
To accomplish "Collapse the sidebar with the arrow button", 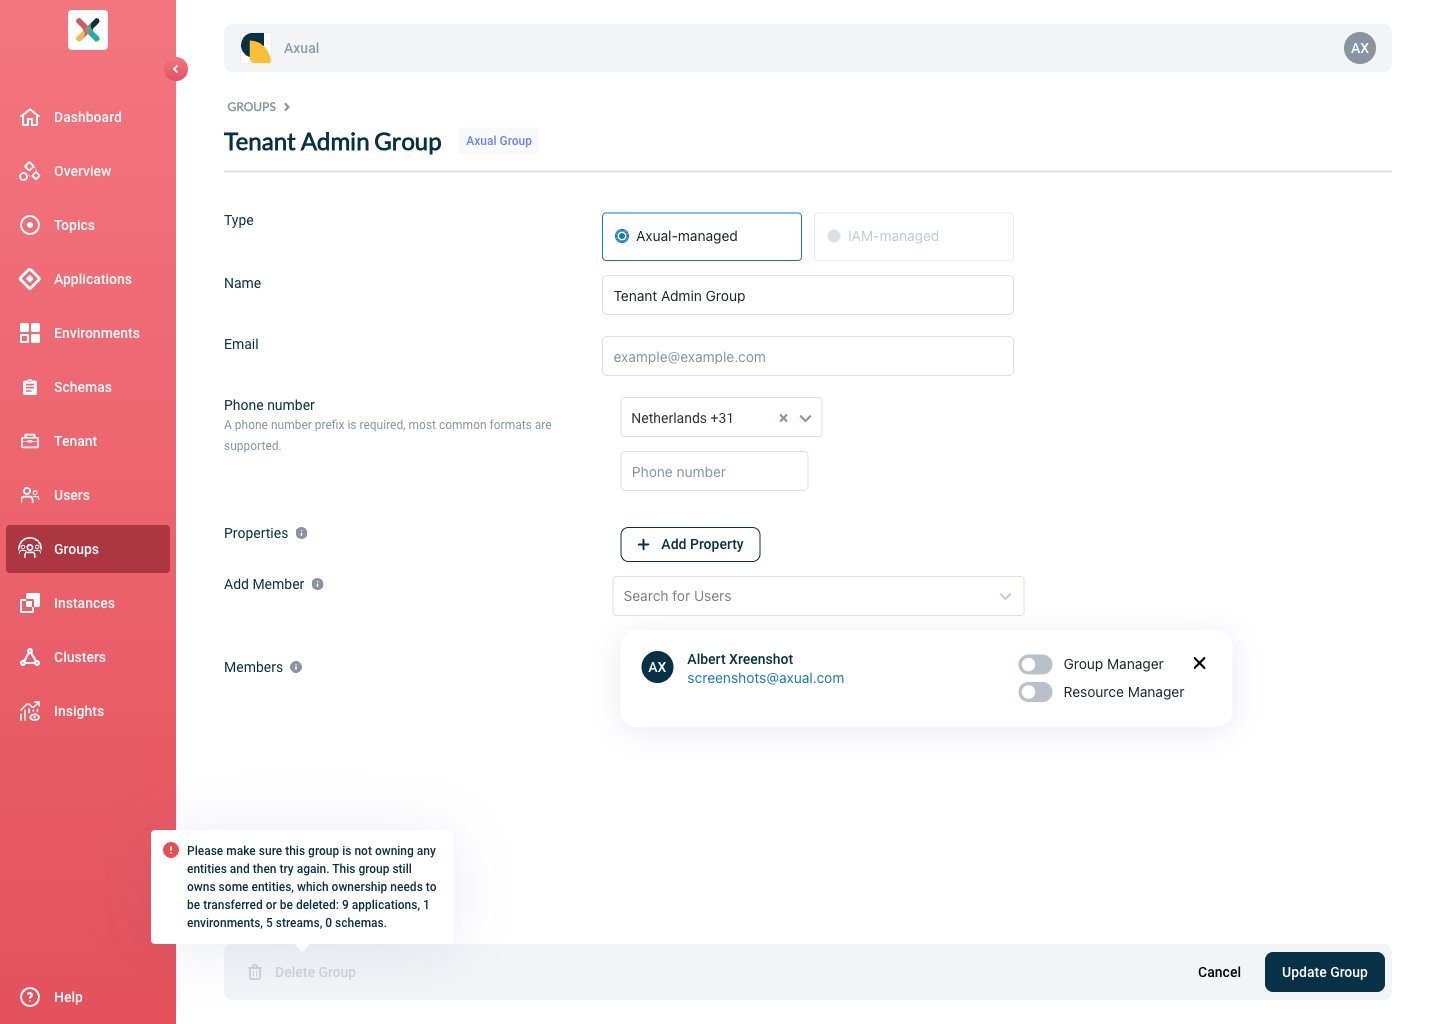I will click(176, 69).
